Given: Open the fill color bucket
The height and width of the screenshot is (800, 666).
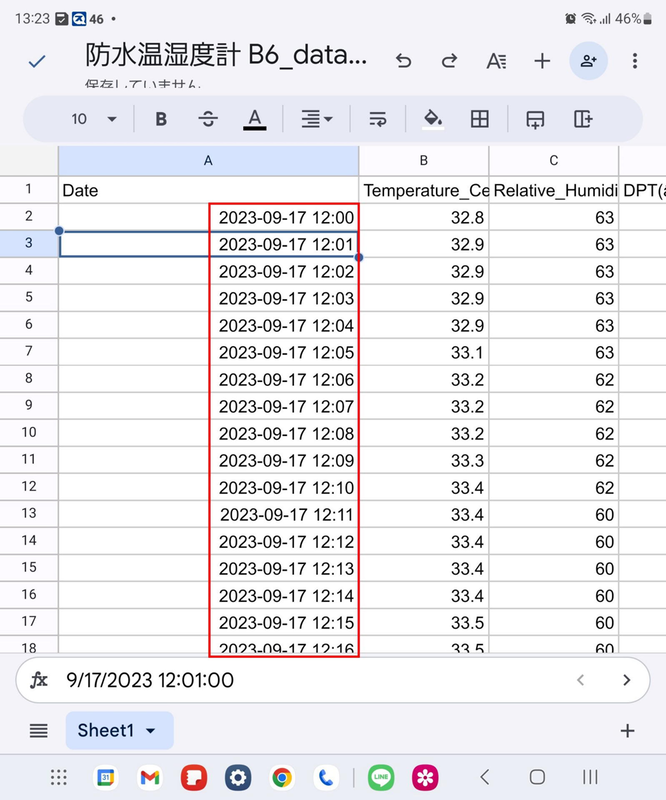Looking at the screenshot, I should pyautogui.click(x=433, y=119).
